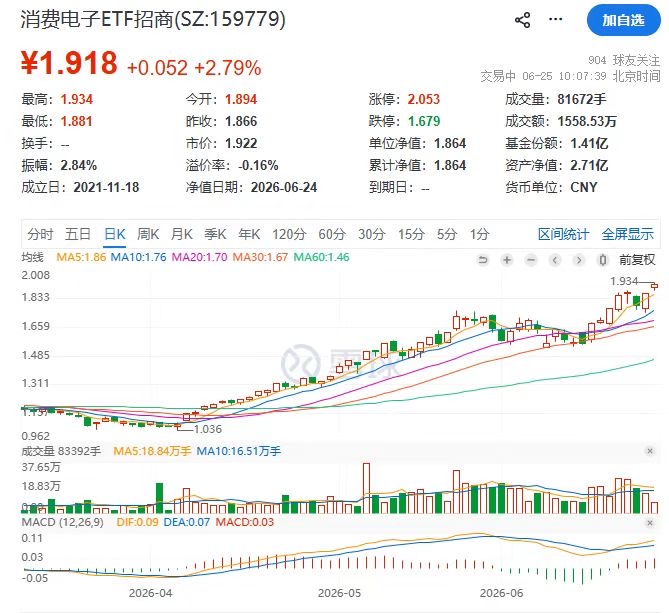Click the 涨停 value 2.053
This screenshot has height=613, width=669.
(x=424, y=99)
